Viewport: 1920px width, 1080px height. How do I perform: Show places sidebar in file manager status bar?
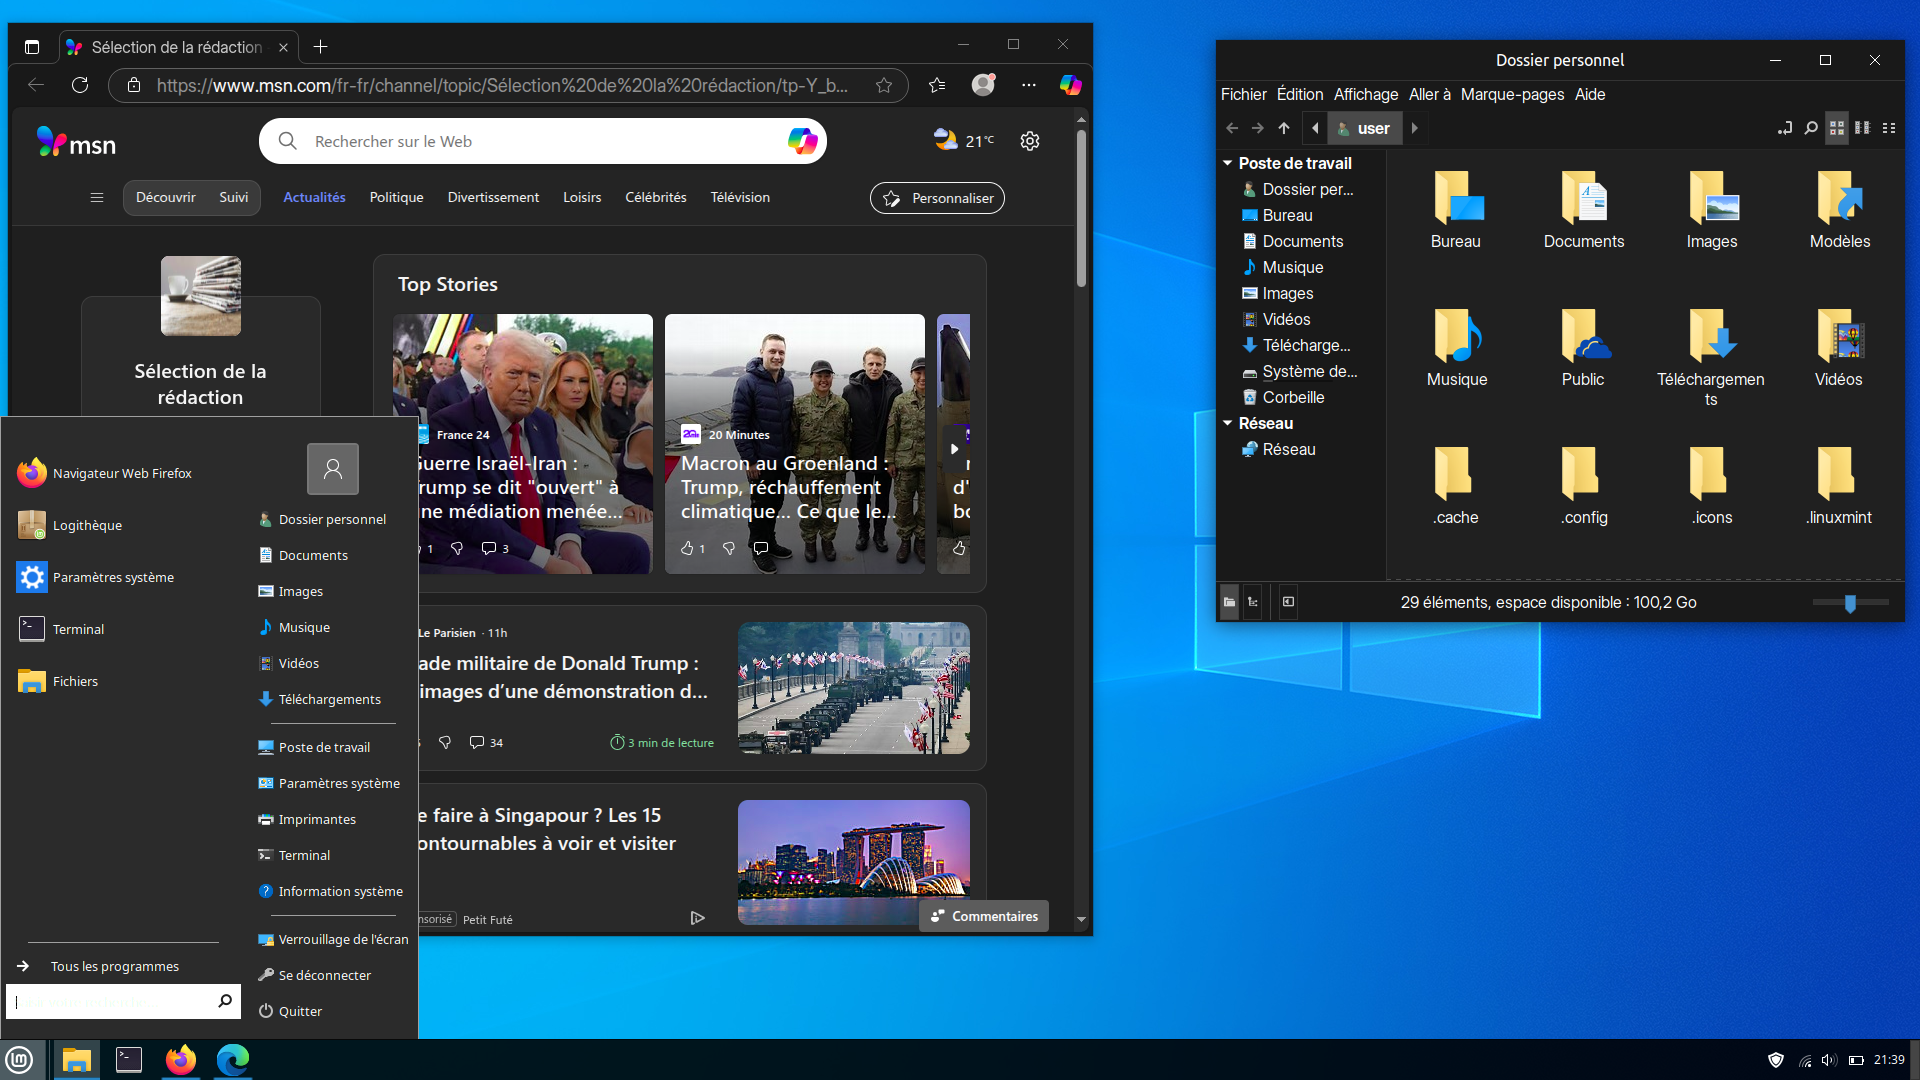tap(1229, 602)
